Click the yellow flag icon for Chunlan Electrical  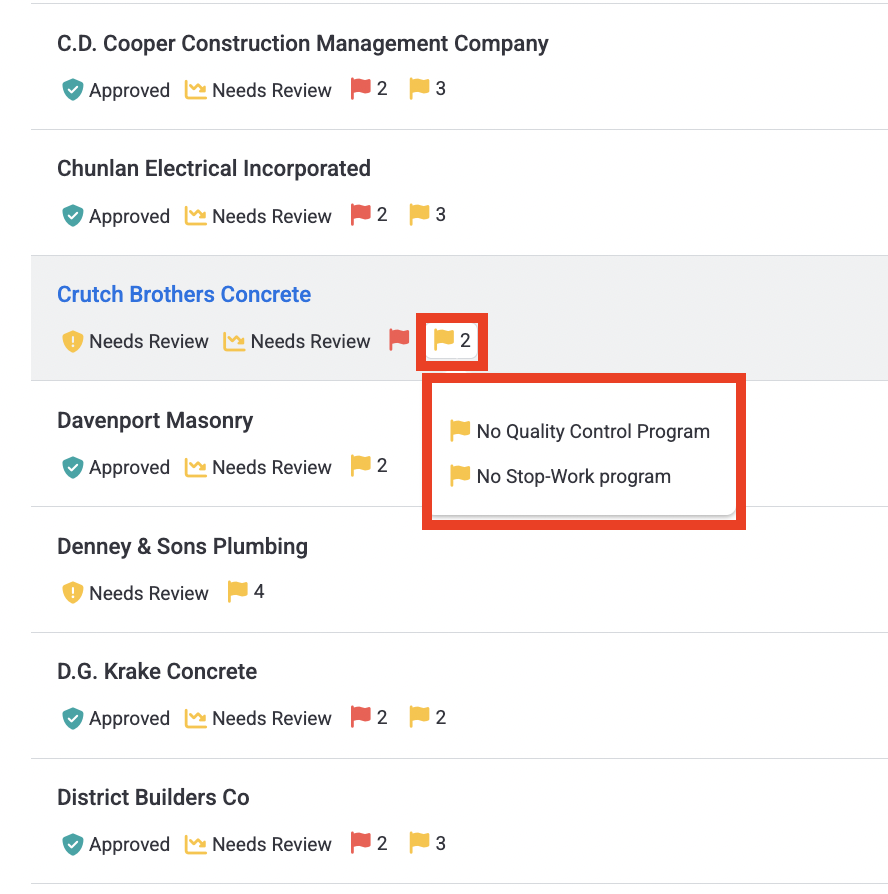[x=419, y=215]
